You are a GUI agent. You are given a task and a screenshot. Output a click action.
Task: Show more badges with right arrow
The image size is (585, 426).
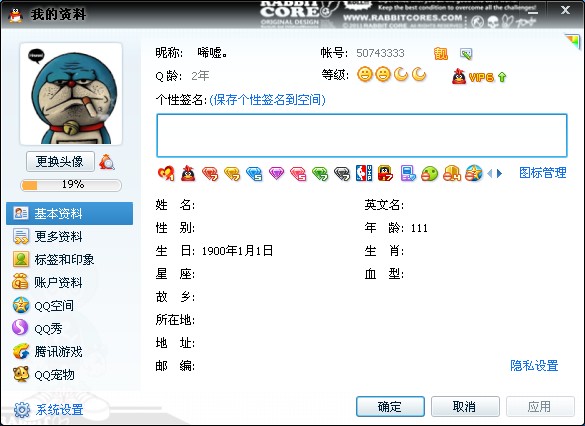click(499, 173)
